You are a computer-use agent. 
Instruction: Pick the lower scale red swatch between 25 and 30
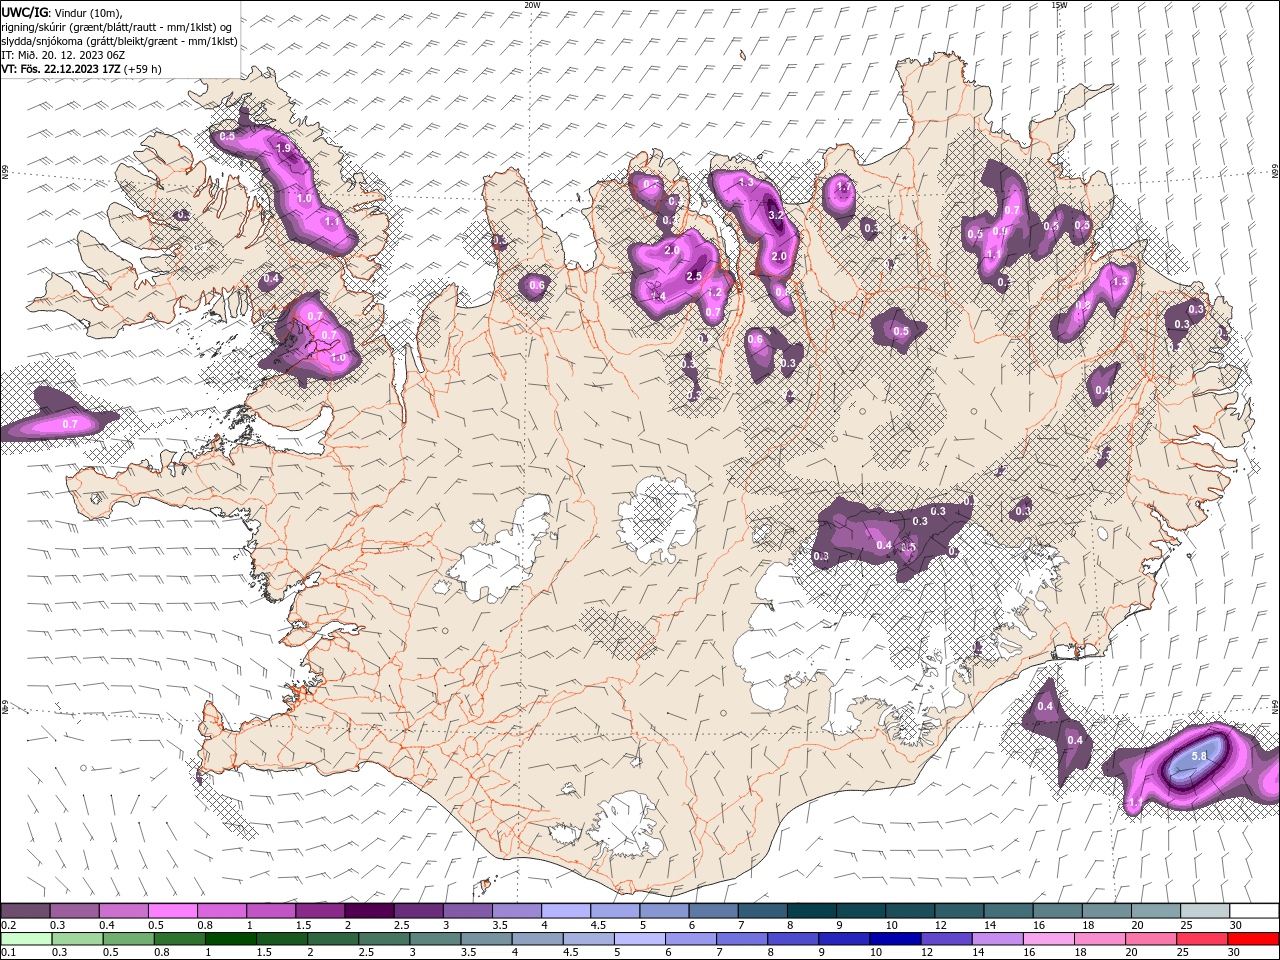click(1200, 939)
